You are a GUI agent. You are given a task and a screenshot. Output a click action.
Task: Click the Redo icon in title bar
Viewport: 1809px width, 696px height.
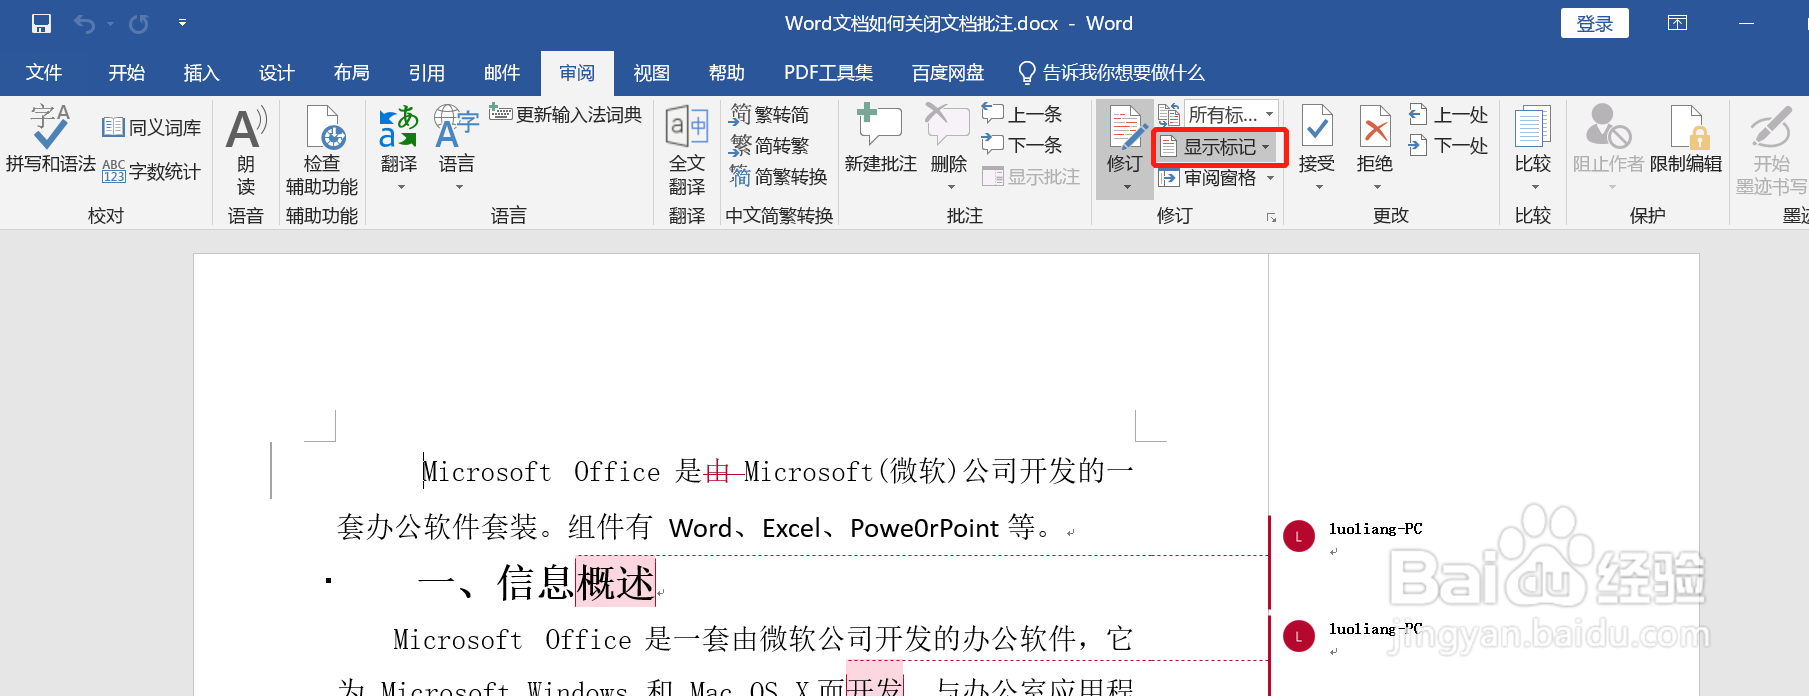tap(139, 23)
